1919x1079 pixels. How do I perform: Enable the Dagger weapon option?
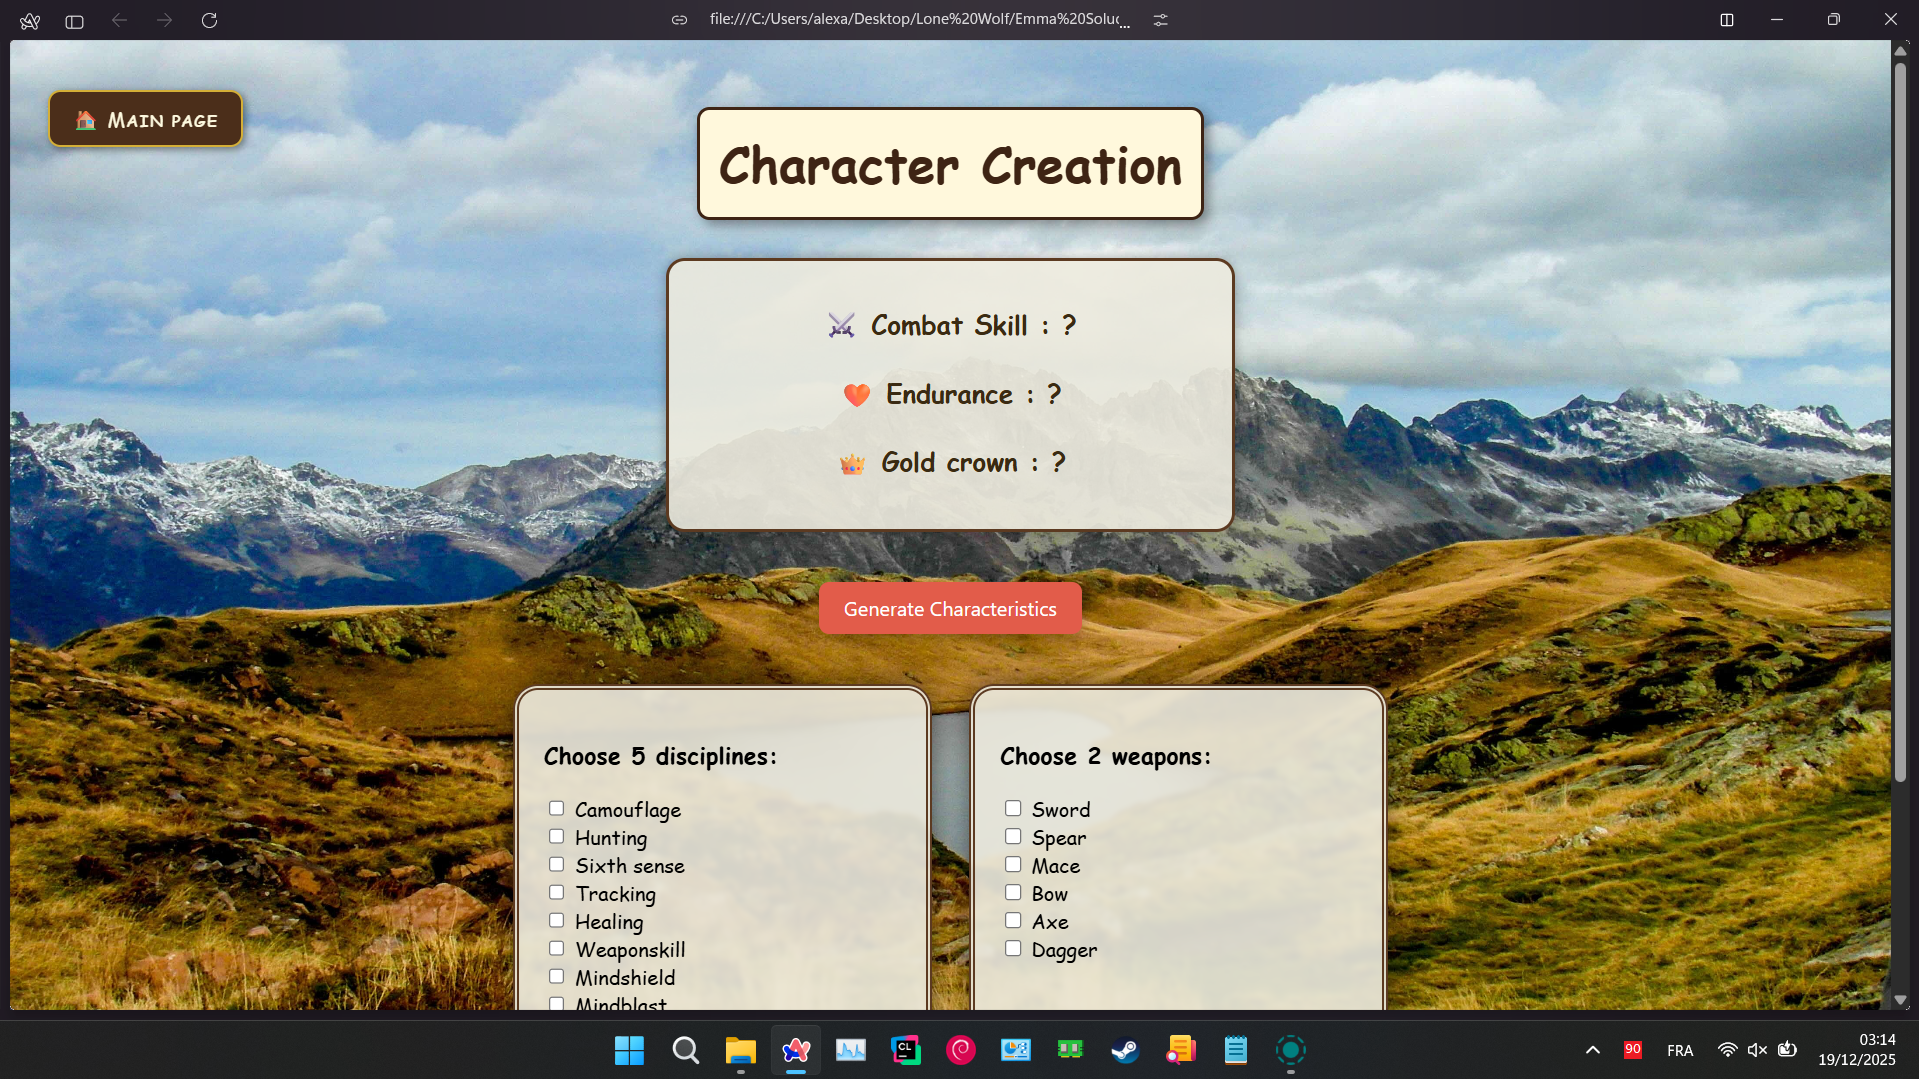pyautogui.click(x=1013, y=949)
